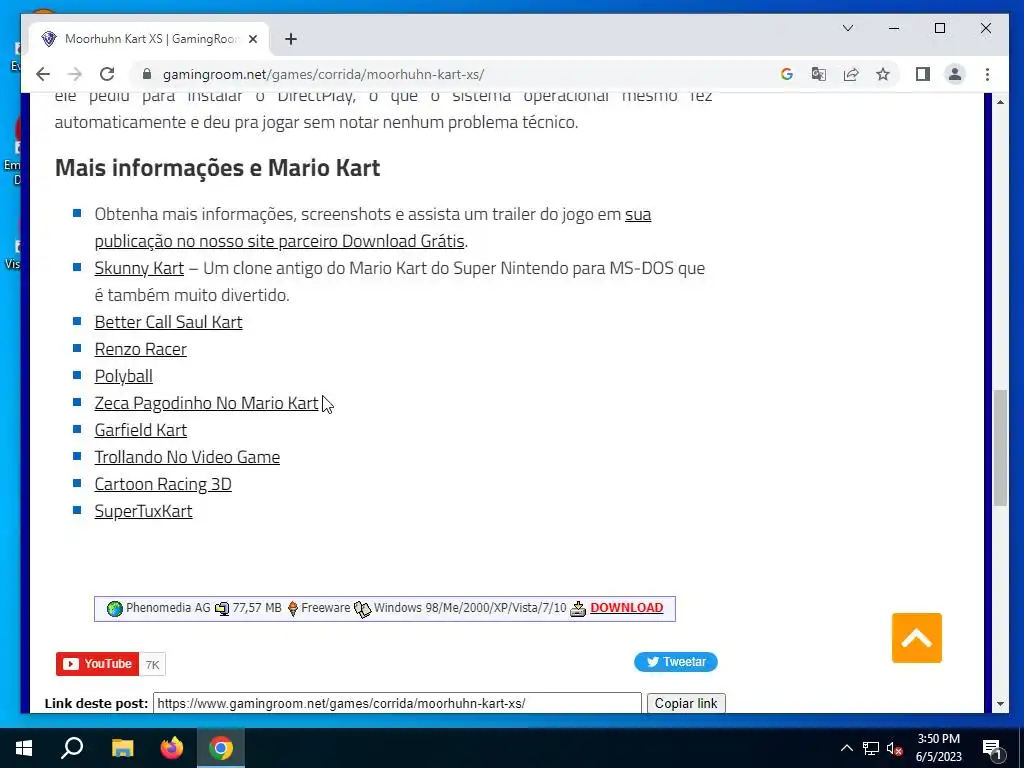Open the Cartoon Racing 3D link
Image resolution: width=1024 pixels, height=768 pixels.
click(163, 484)
